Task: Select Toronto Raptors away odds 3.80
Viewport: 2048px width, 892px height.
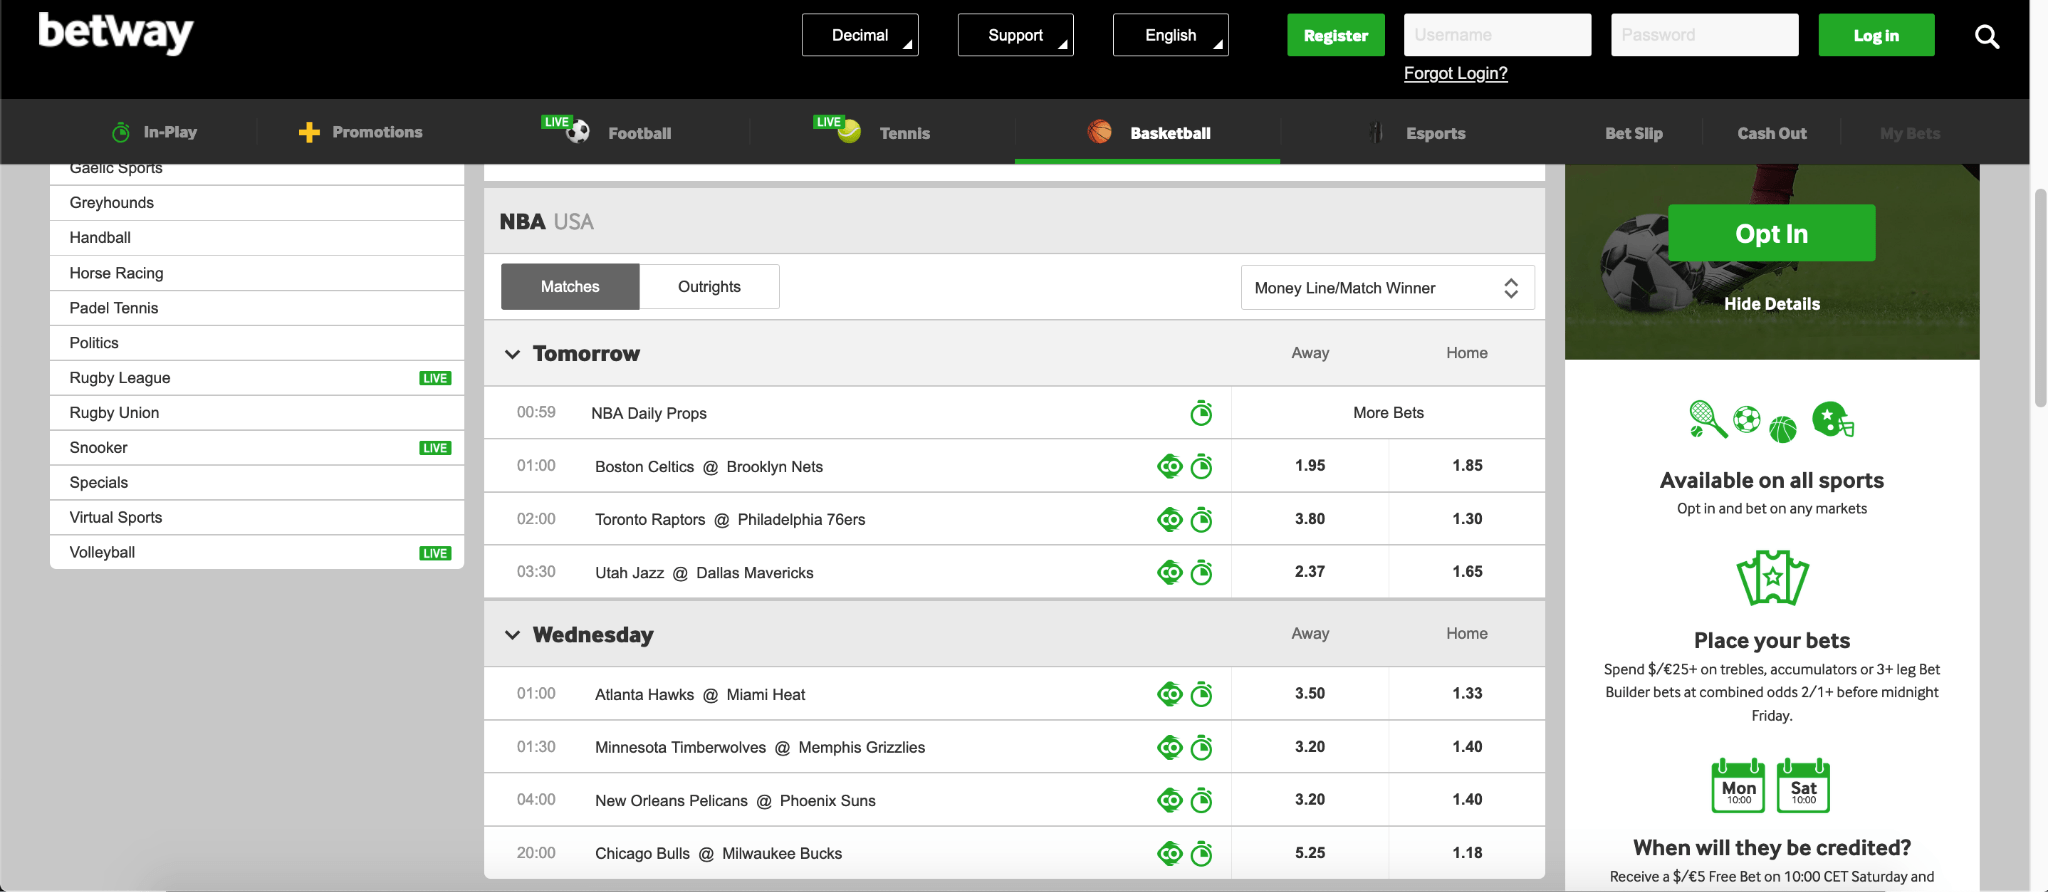Action: [1310, 518]
